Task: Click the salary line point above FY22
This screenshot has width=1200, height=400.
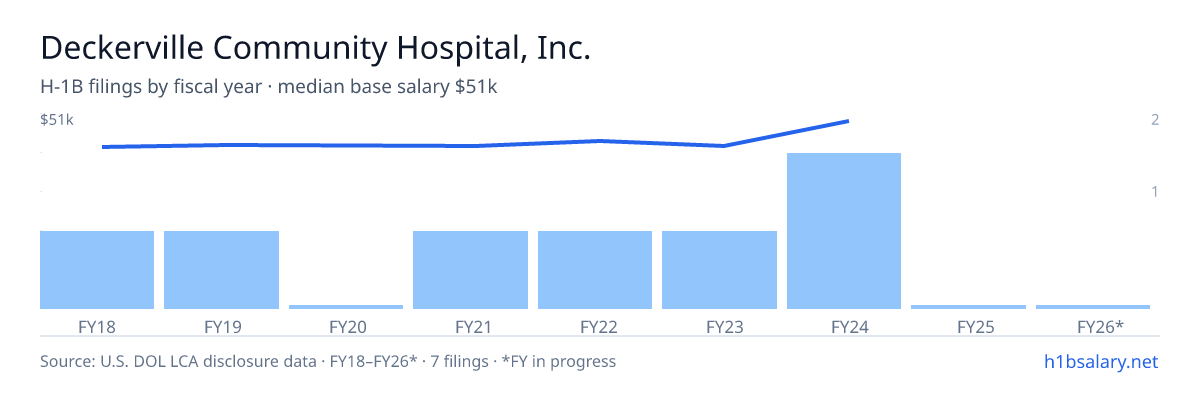Action: pyautogui.click(x=599, y=141)
